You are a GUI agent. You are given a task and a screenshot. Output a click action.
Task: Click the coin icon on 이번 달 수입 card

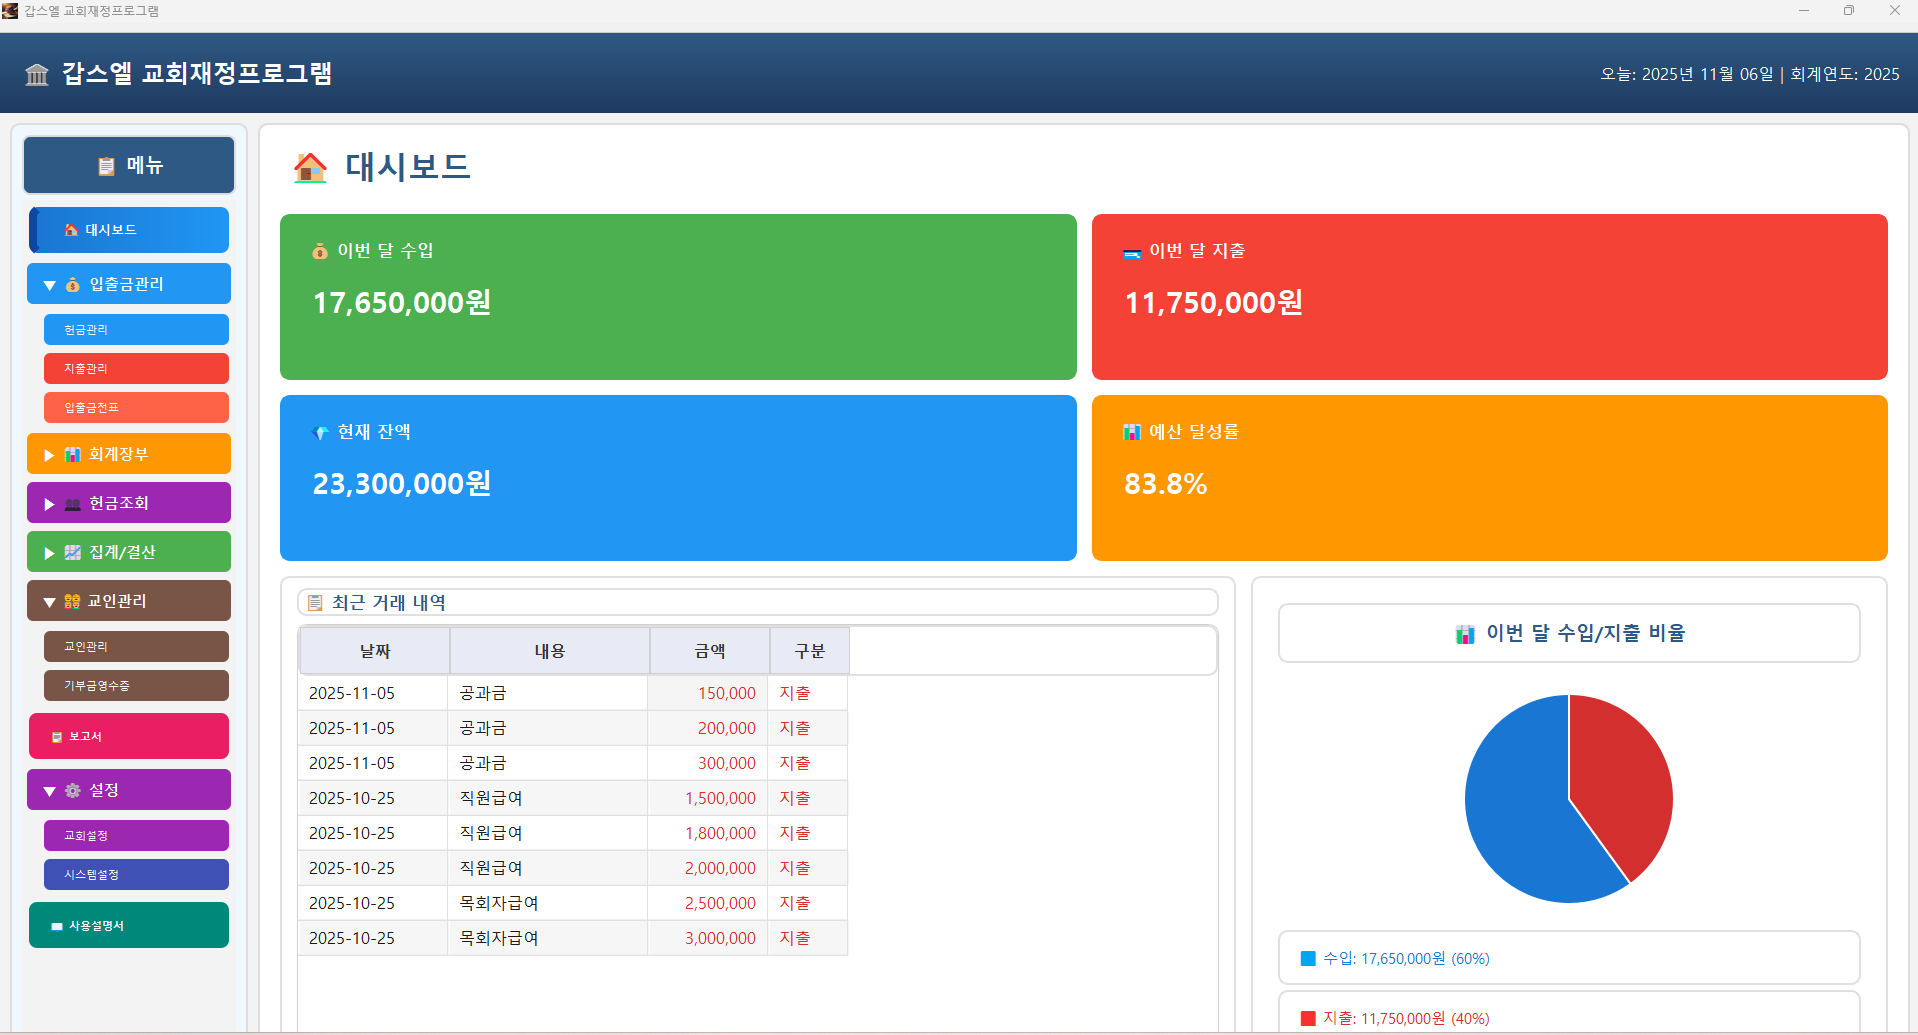[320, 251]
